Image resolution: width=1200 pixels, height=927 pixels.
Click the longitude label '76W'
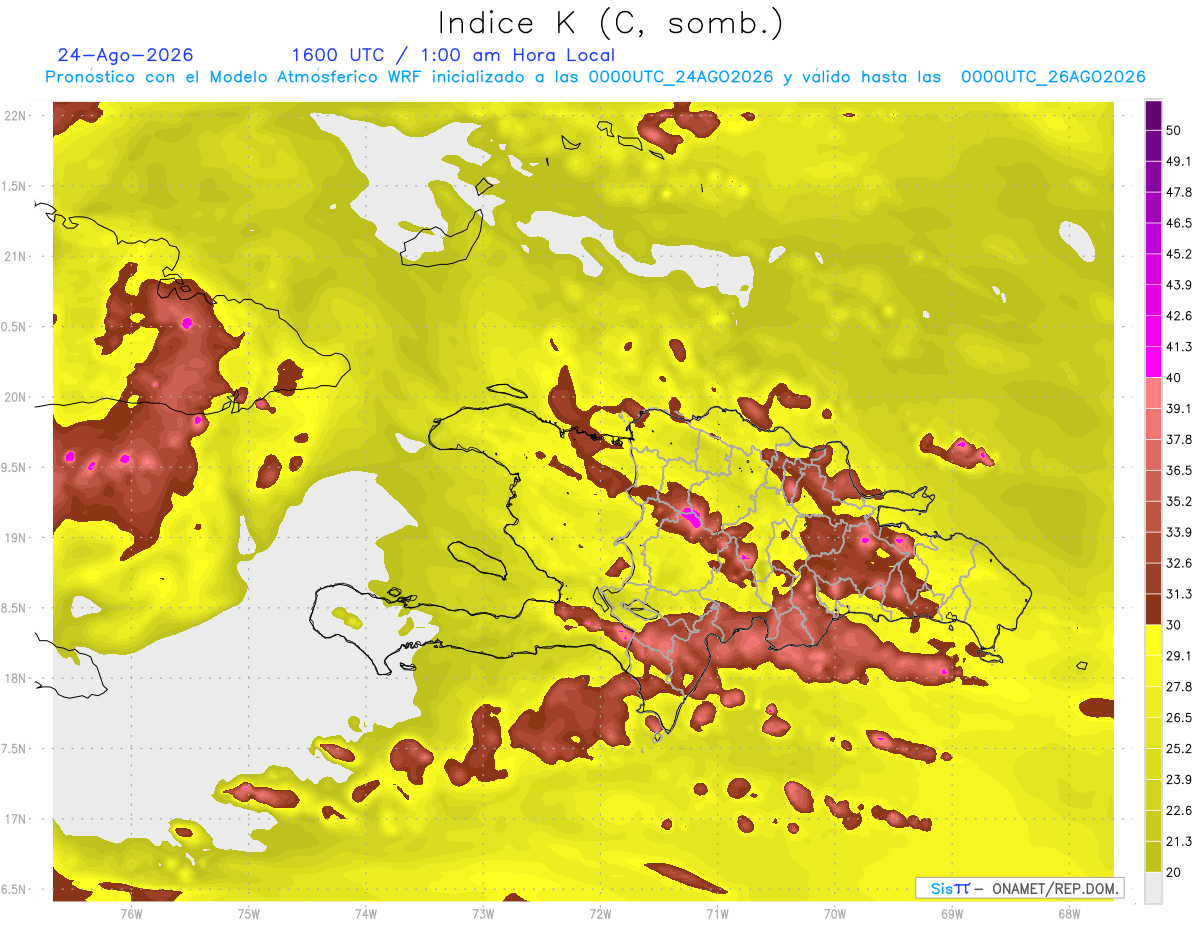click(132, 913)
